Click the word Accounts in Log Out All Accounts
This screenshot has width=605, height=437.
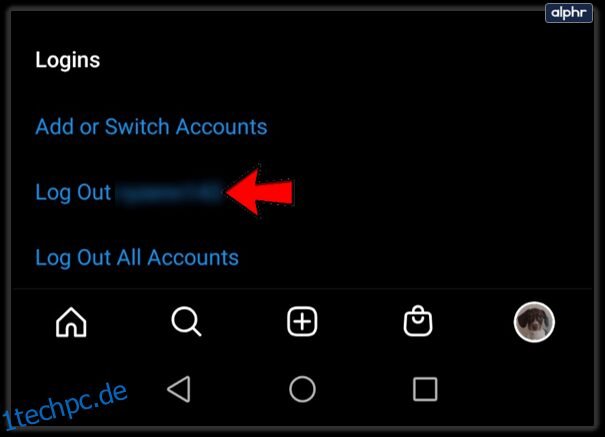tap(193, 257)
